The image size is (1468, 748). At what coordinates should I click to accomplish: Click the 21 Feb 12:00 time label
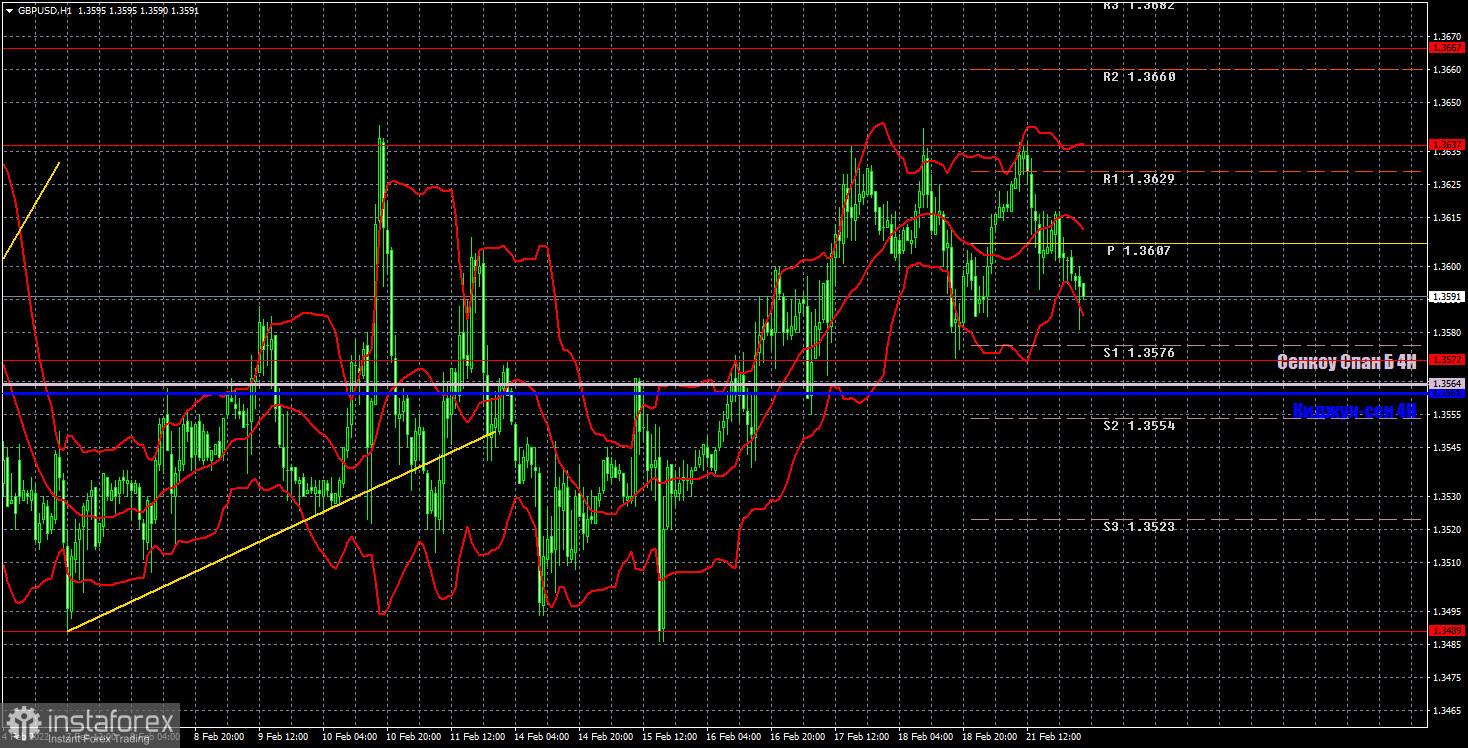[x=1056, y=738]
